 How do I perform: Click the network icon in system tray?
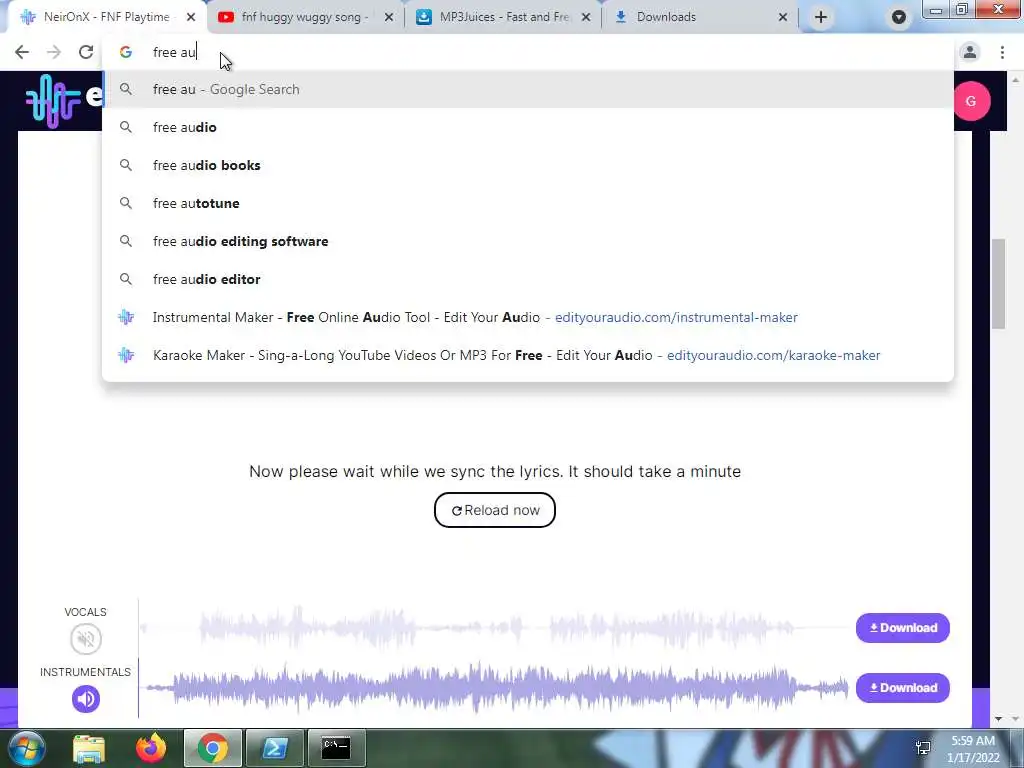point(923,748)
